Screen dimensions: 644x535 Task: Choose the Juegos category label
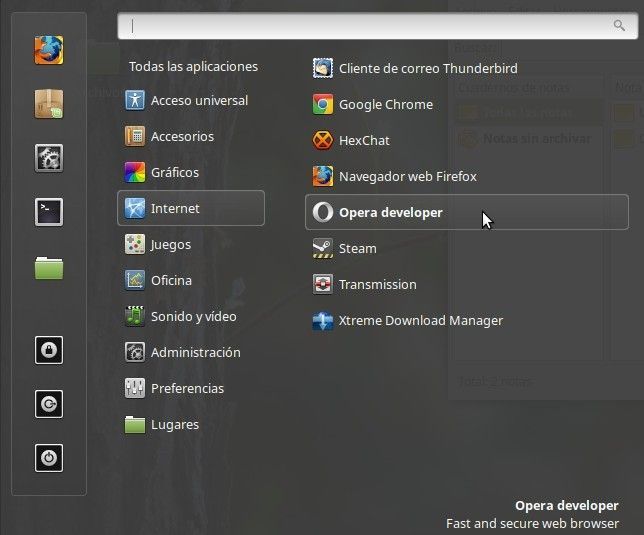pyautogui.click(x=170, y=245)
